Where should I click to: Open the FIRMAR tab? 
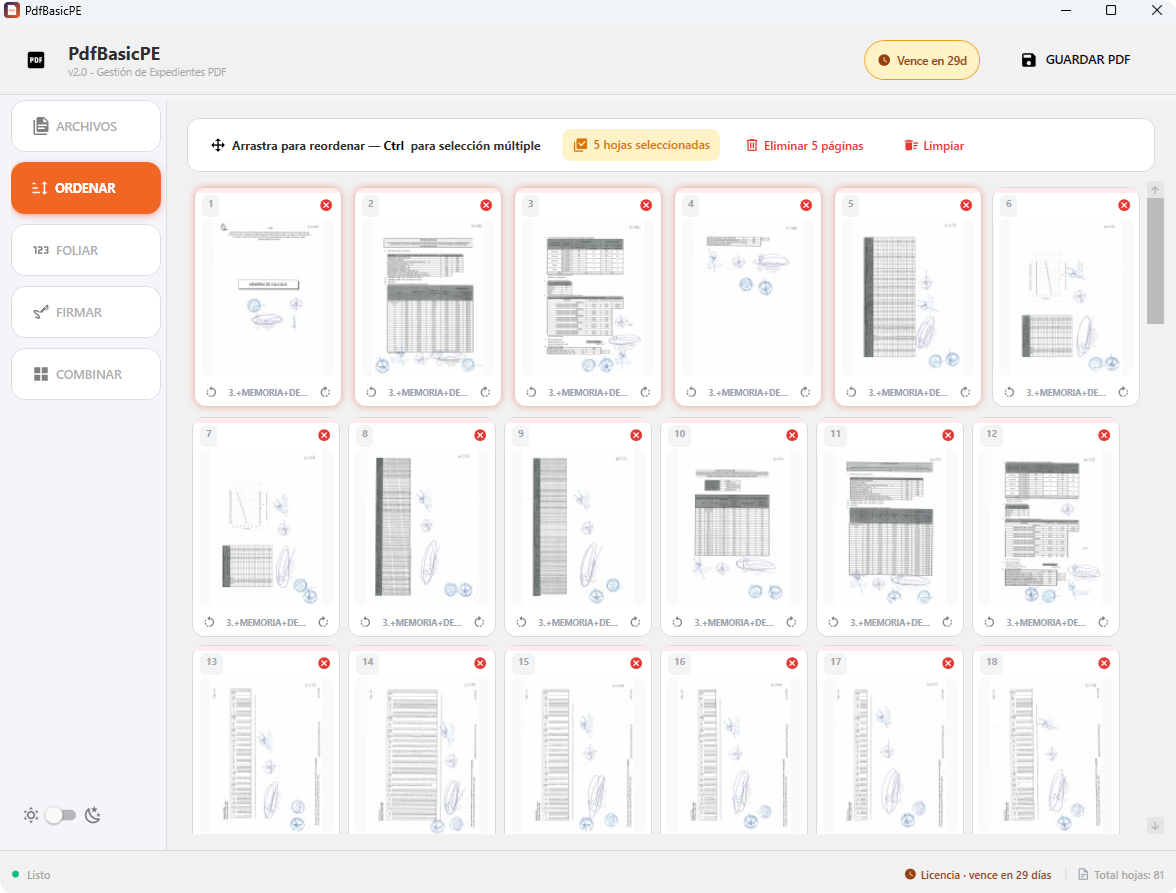[x=86, y=313]
